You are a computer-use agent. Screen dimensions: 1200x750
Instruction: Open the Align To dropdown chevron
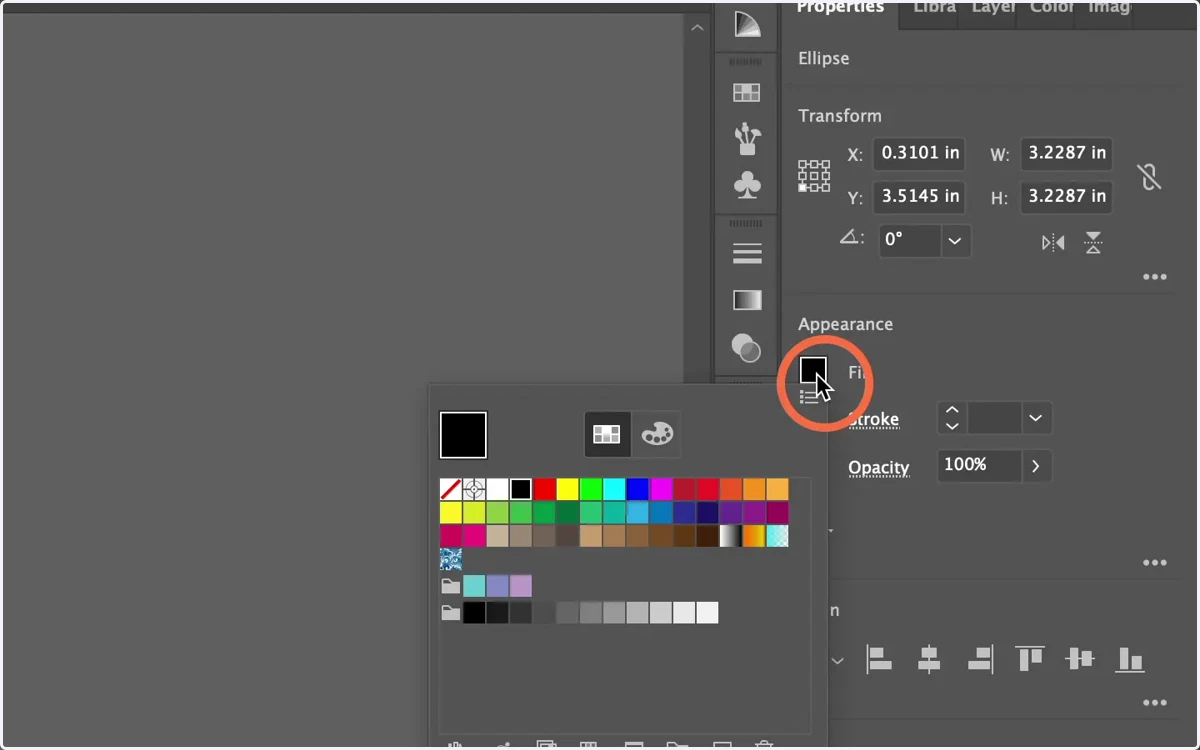(838, 661)
